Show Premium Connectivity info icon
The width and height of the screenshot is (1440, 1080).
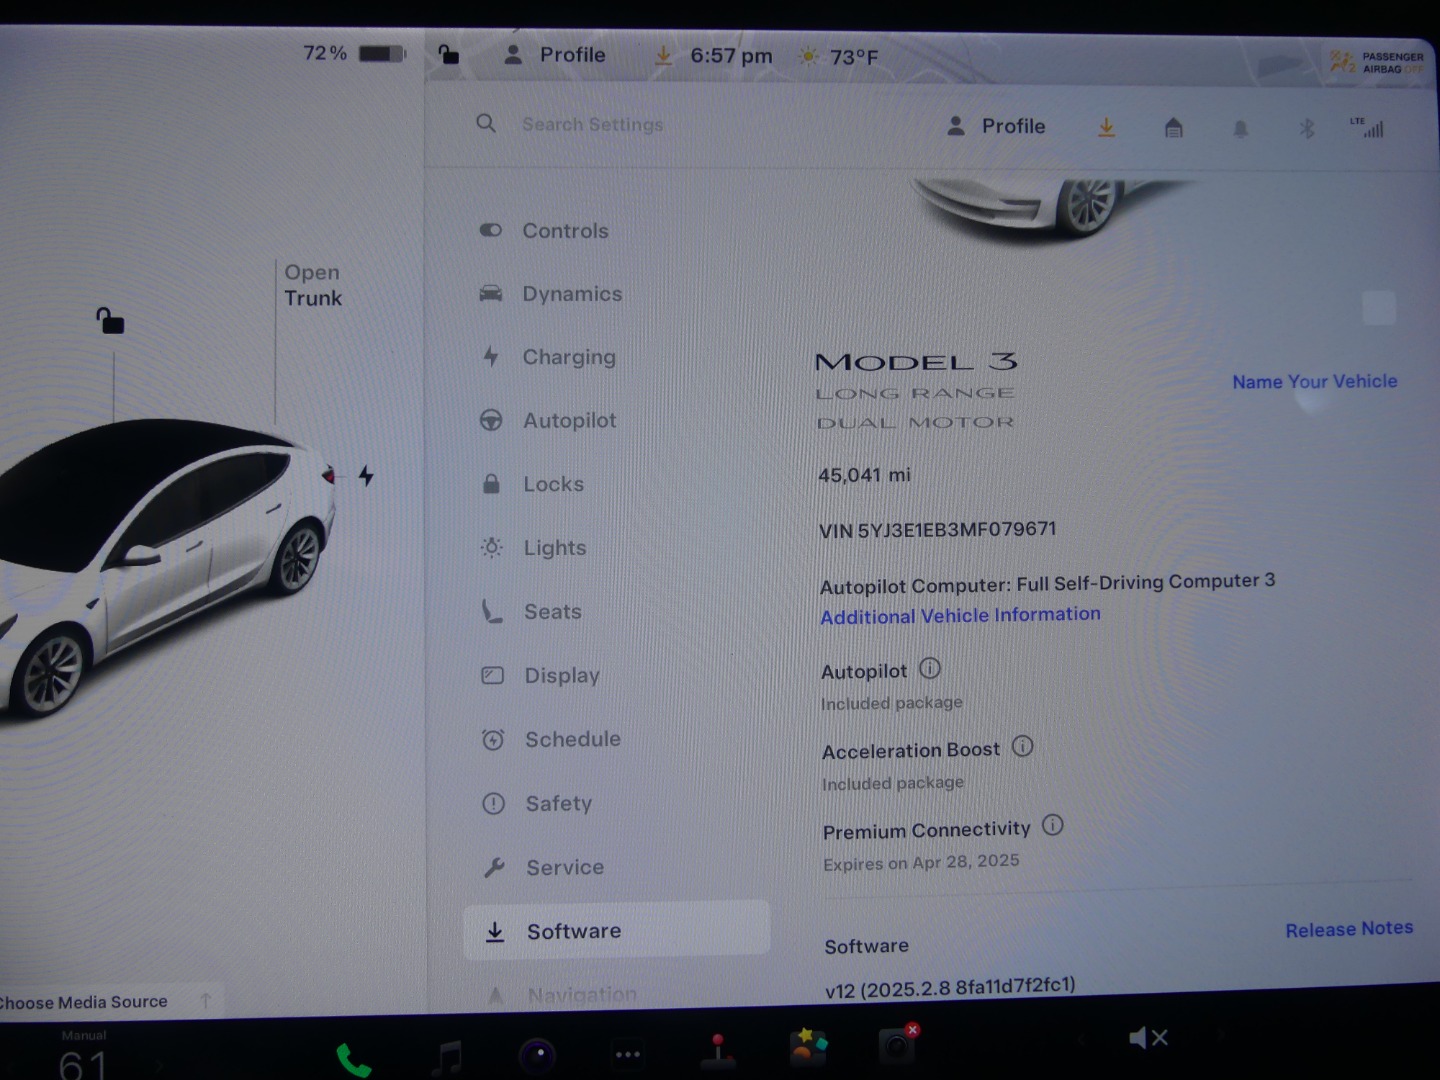[1053, 825]
